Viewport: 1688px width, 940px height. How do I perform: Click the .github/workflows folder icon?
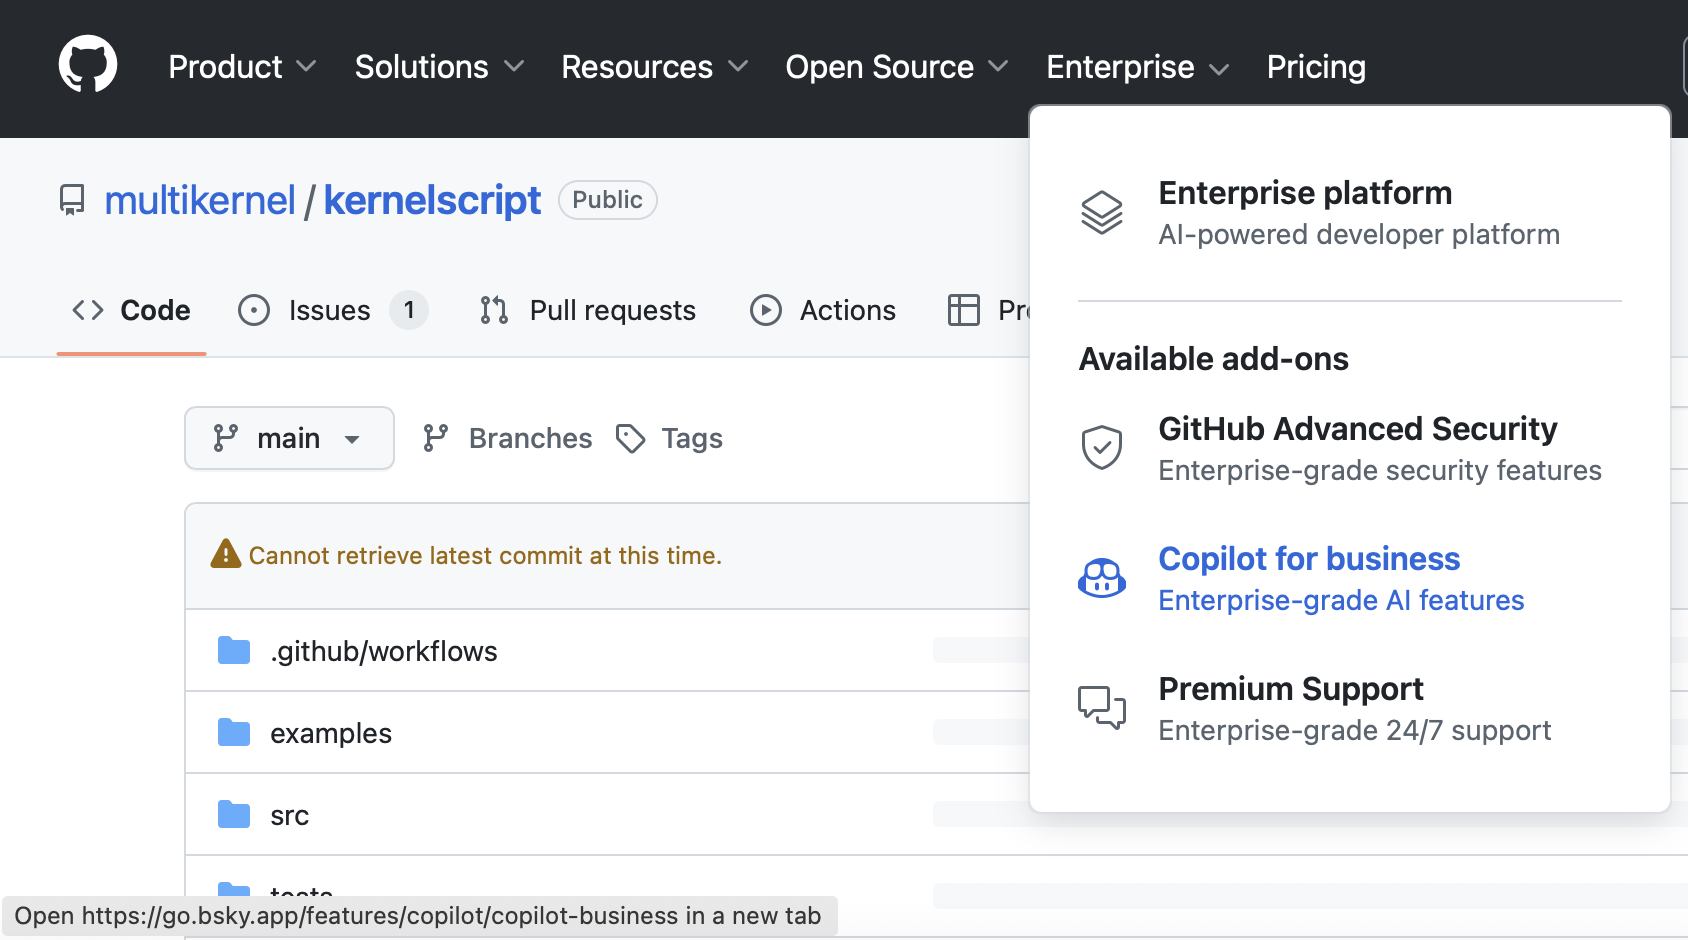tap(234, 651)
